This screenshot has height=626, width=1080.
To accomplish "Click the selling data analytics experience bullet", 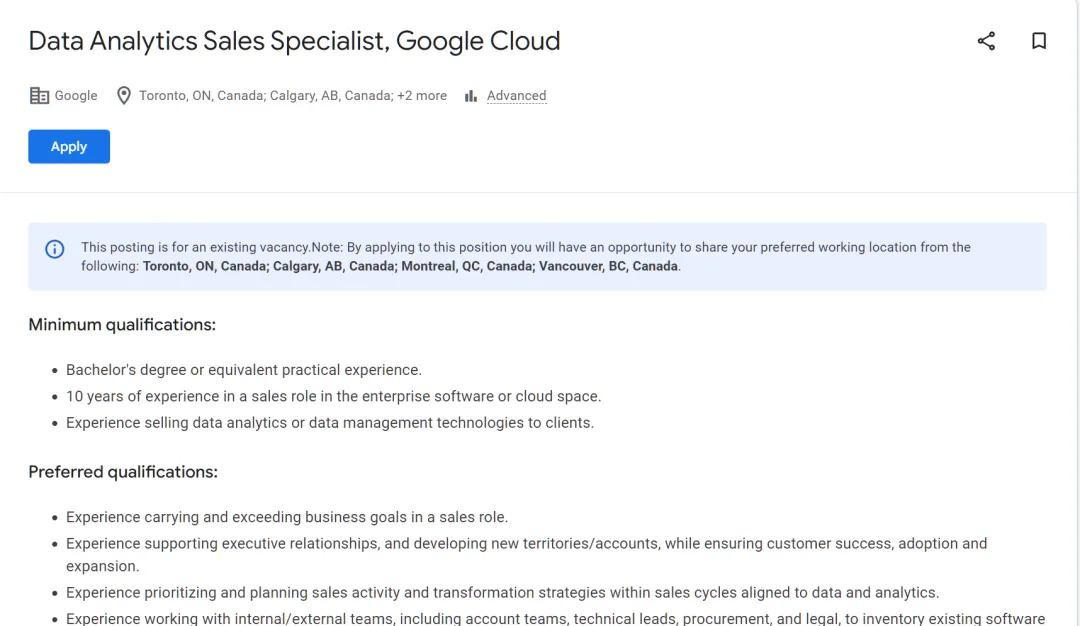I will click(330, 423).
